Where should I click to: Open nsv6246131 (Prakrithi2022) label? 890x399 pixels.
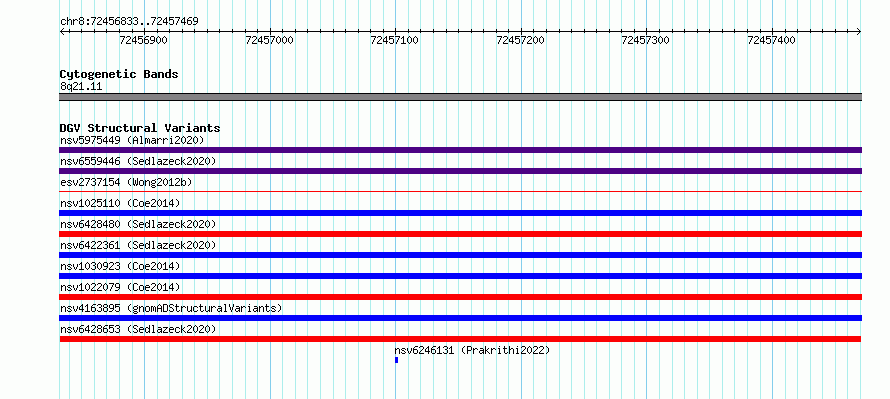pyautogui.click(x=472, y=350)
